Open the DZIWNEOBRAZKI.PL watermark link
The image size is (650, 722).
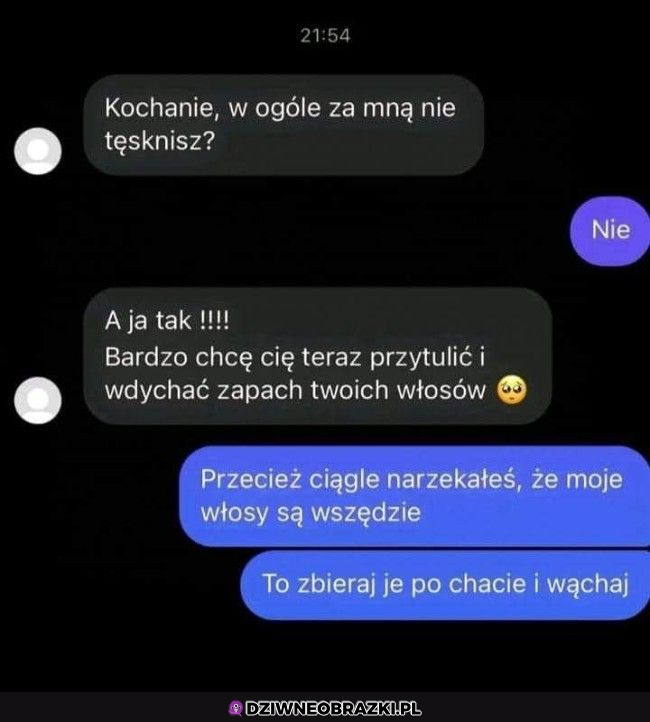pyautogui.click(x=325, y=708)
